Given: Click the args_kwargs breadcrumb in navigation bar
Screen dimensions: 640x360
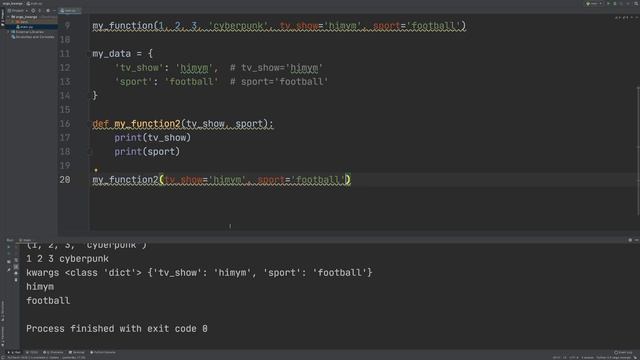Looking at the screenshot, I should (x=13, y=3).
